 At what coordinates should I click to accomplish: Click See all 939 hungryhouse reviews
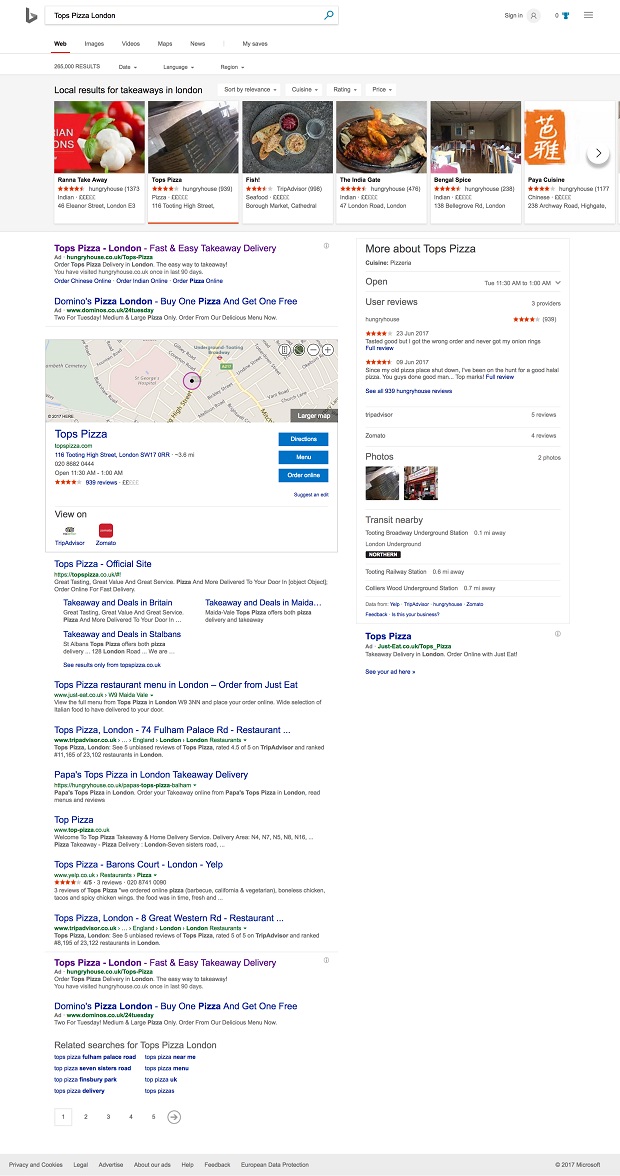click(x=409, y=392)
